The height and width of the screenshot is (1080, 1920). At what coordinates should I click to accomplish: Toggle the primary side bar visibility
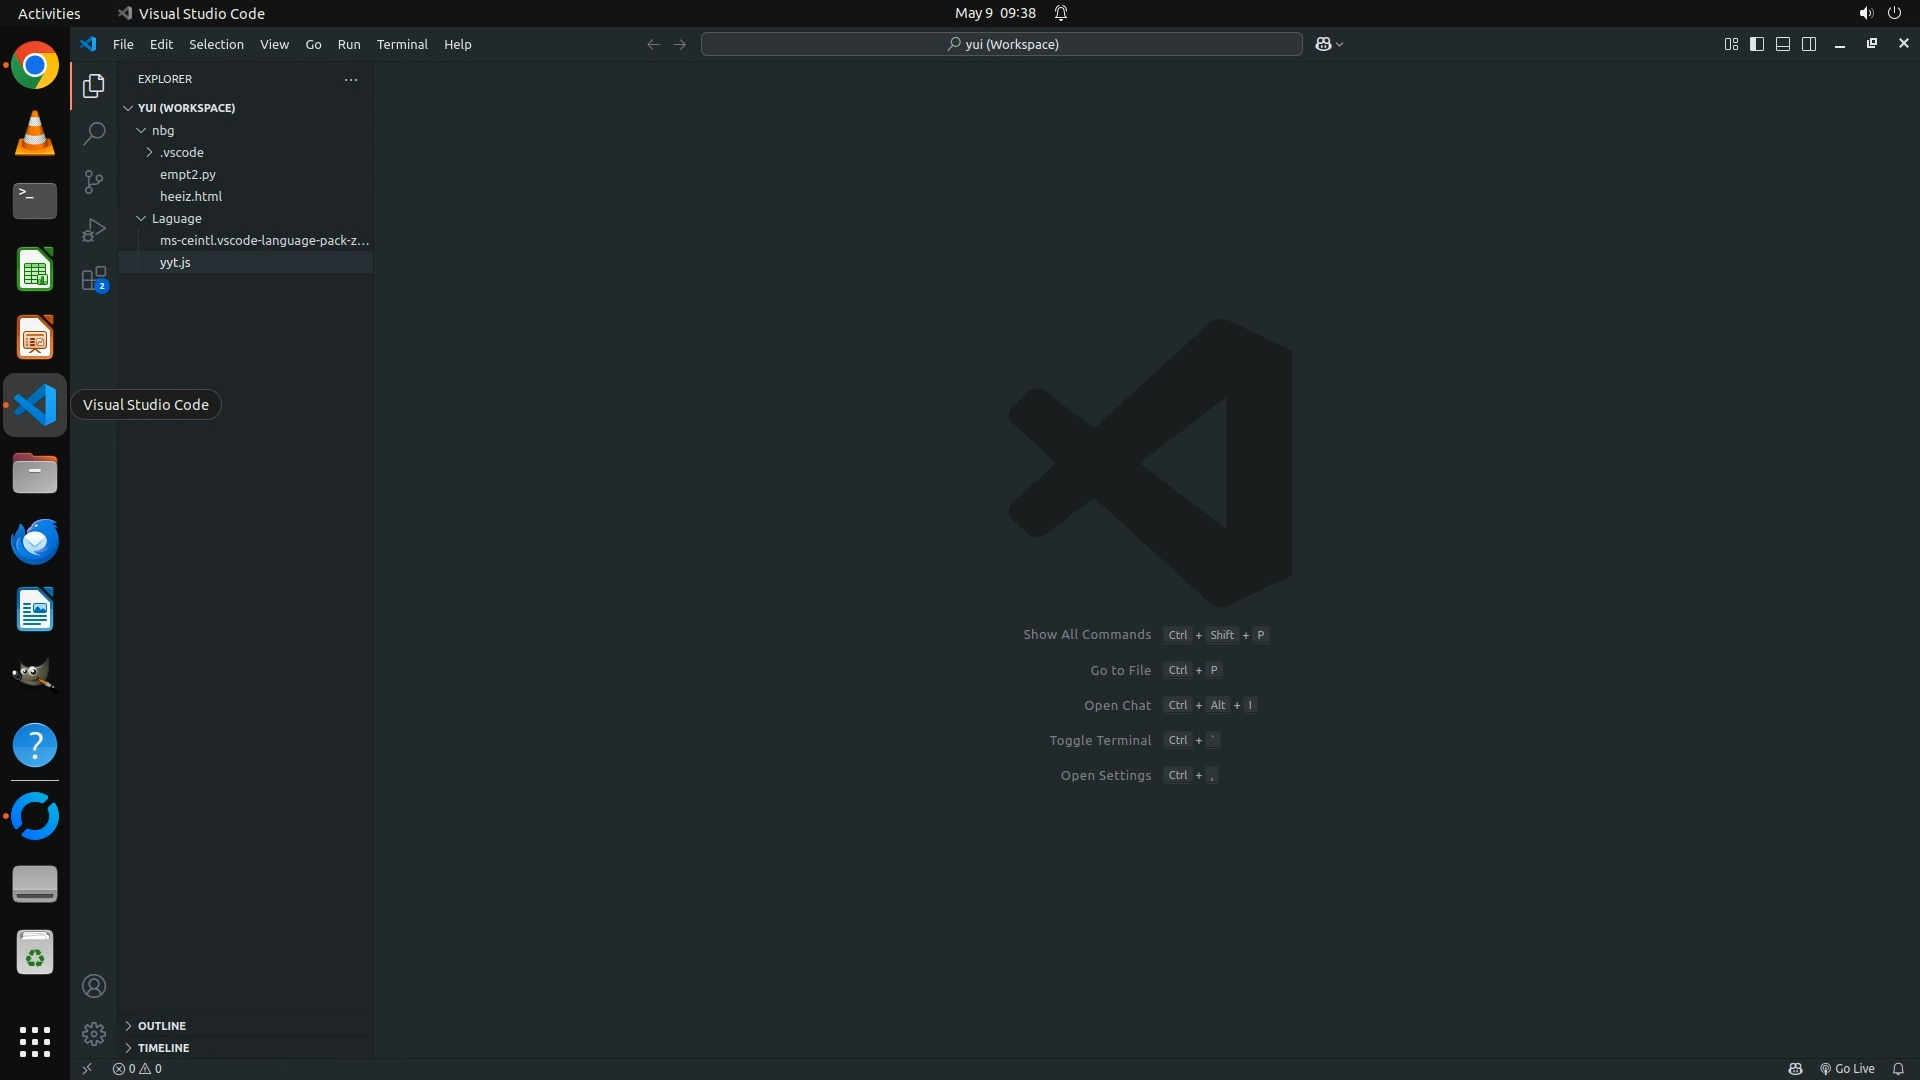coord(1757,44)
